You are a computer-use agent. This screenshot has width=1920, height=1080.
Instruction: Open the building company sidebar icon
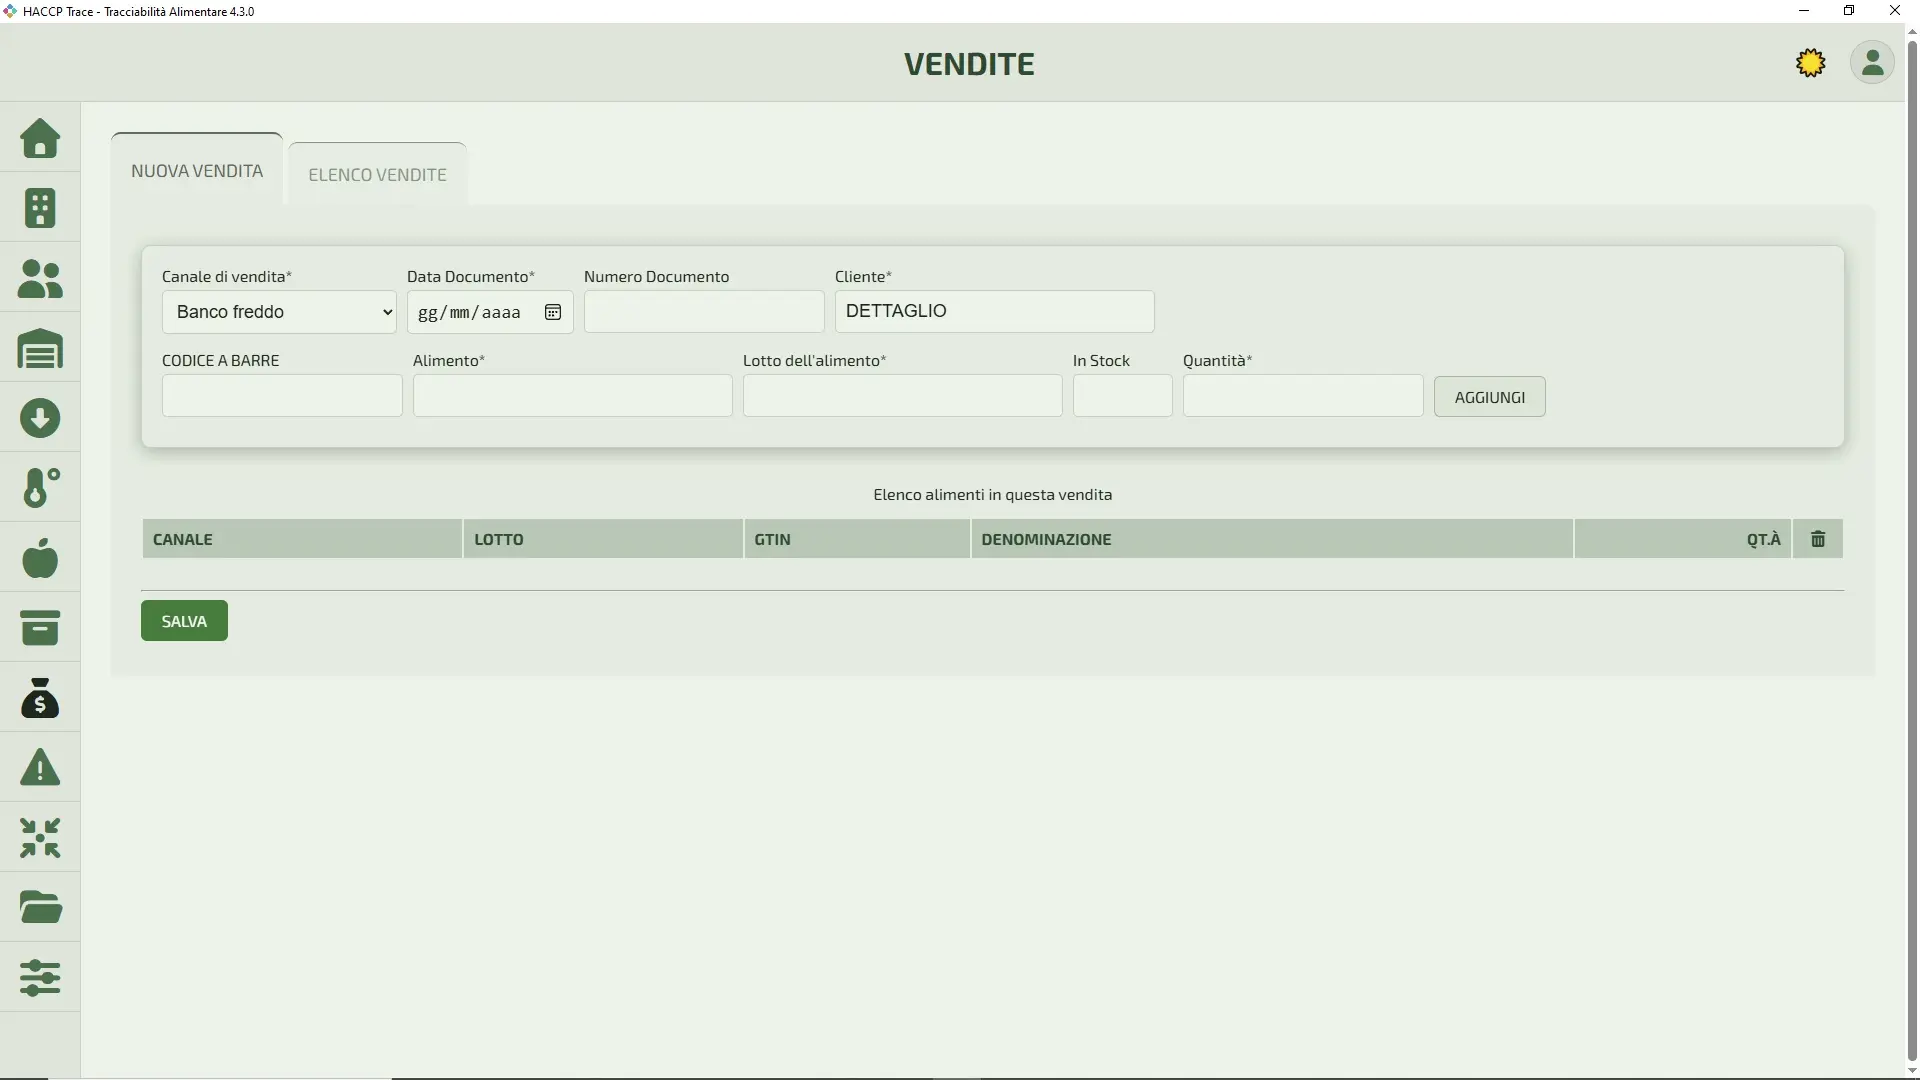pyautogui.click(x=40, y=208)
